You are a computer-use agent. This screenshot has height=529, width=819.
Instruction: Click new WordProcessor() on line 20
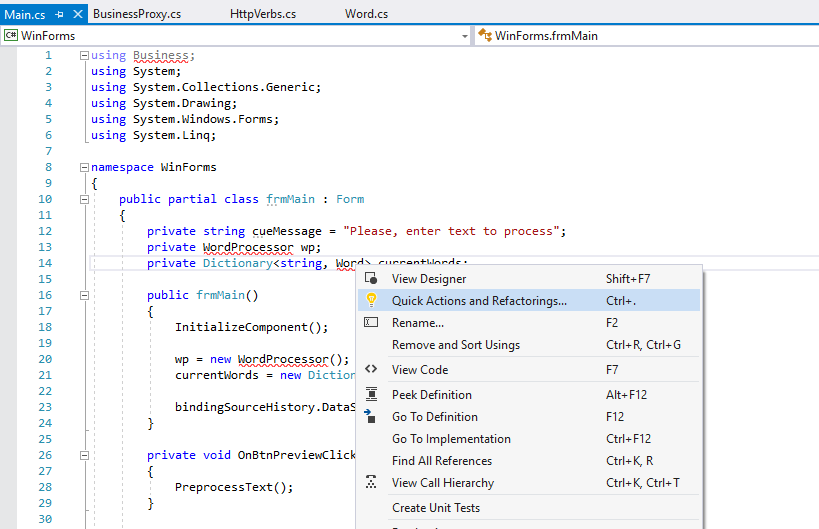pyautogui.click(x=276, y=359)
